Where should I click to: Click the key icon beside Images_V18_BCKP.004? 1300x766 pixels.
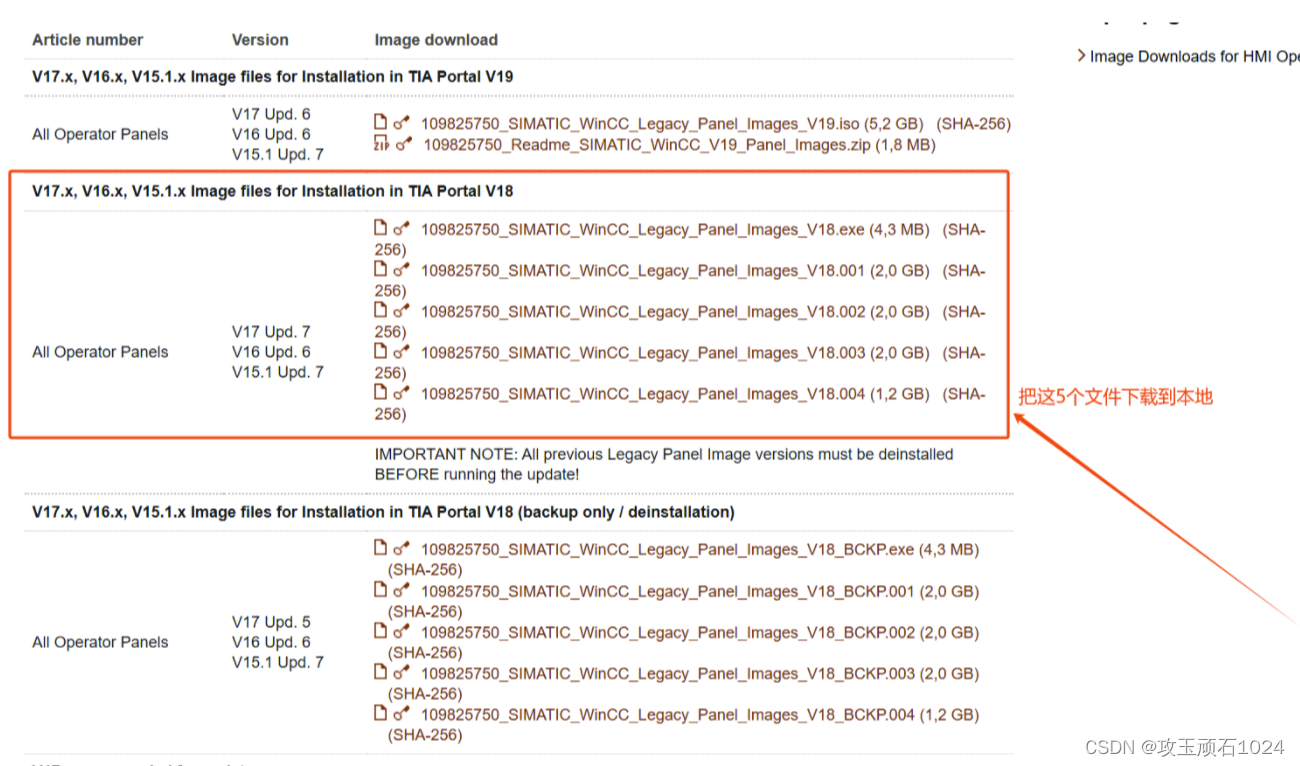(x=401, y=713)
